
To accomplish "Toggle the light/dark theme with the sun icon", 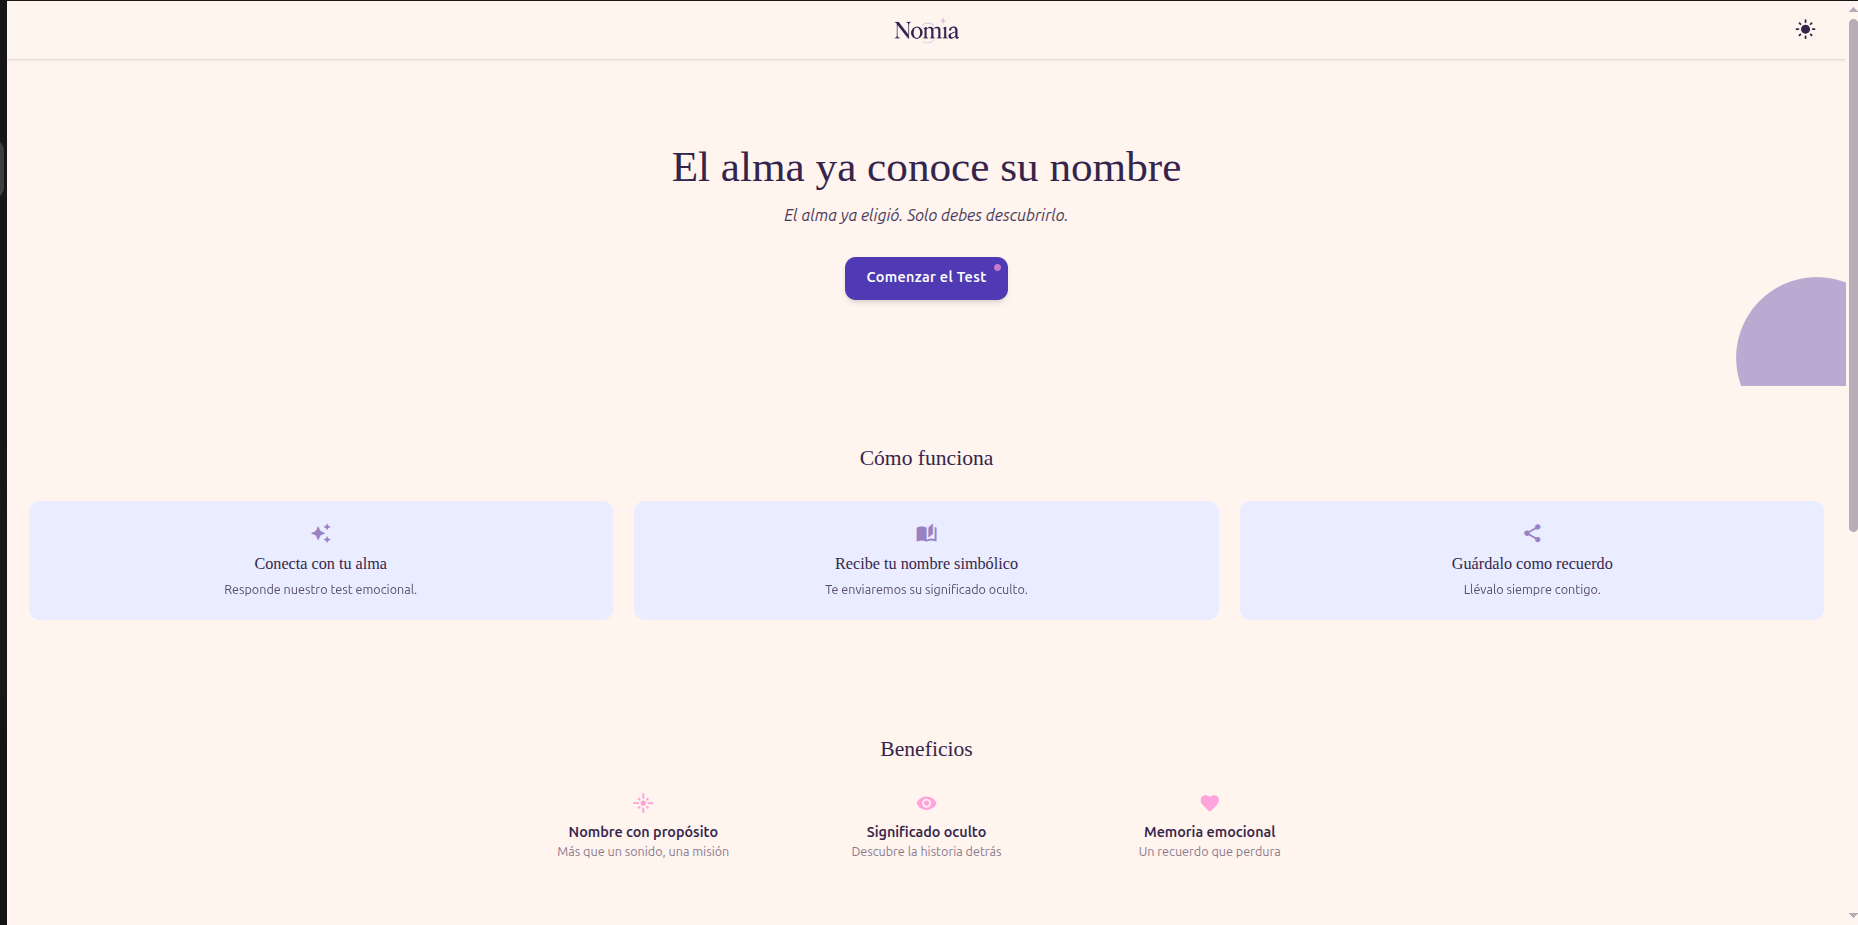I will [x=1806, y=29].
